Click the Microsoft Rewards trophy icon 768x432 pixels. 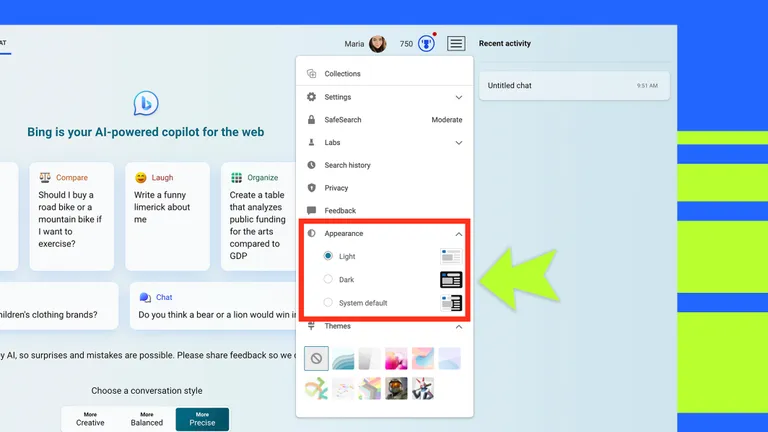(x=426, y=44)
